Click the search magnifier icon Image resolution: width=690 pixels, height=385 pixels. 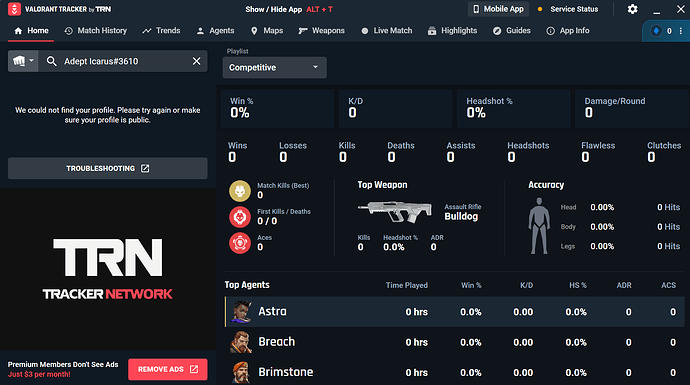51,61
